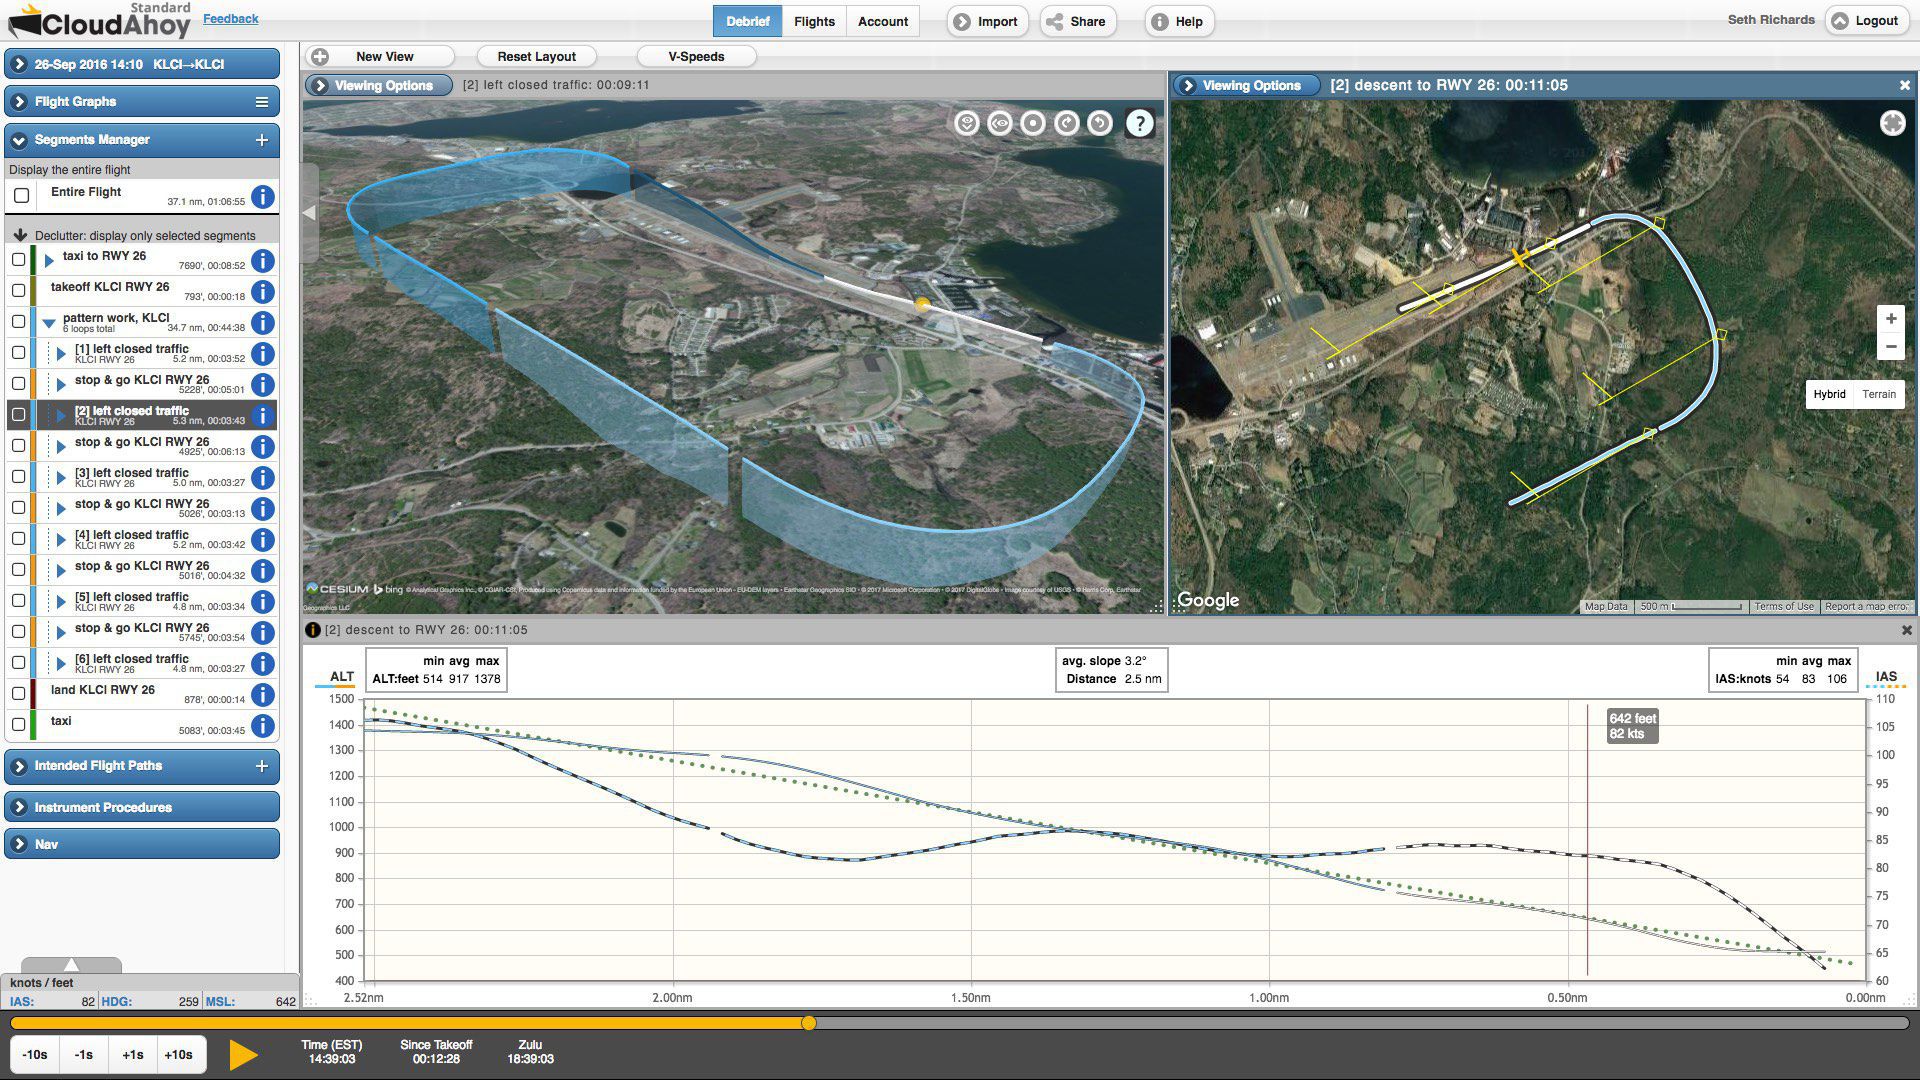Click the info icon next to Entire Flight
Screen dimensions: 1920x1080
click(263, 196)
